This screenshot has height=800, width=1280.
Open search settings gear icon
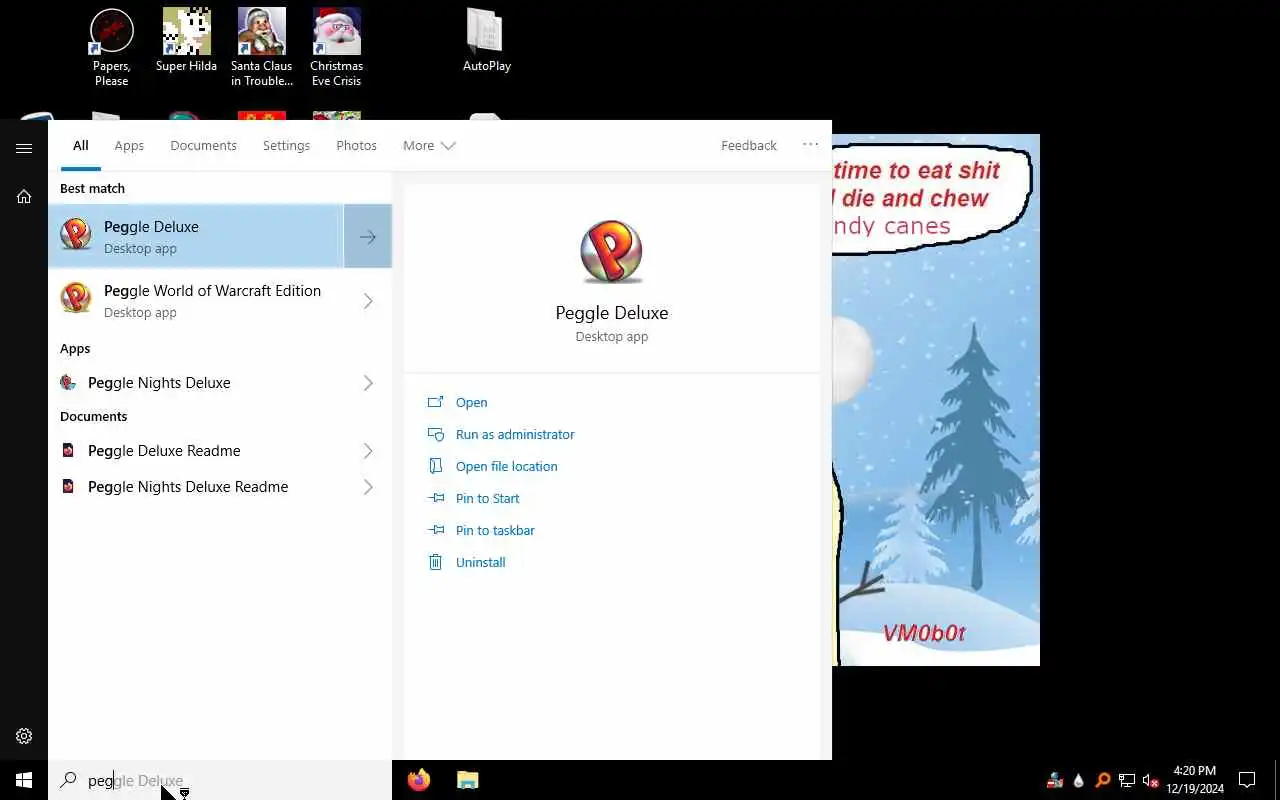24,736
